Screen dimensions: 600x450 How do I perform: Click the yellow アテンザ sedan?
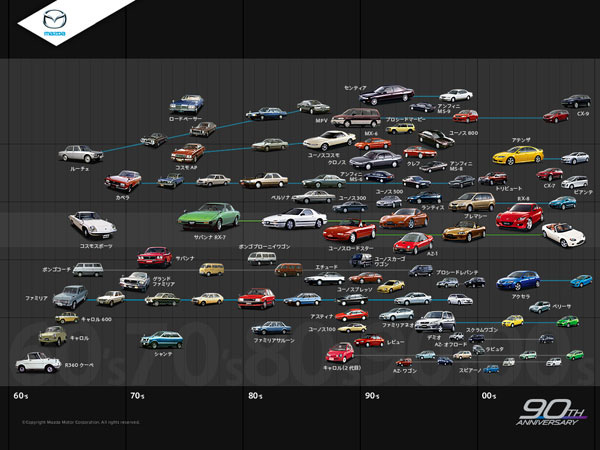(518, 155)
